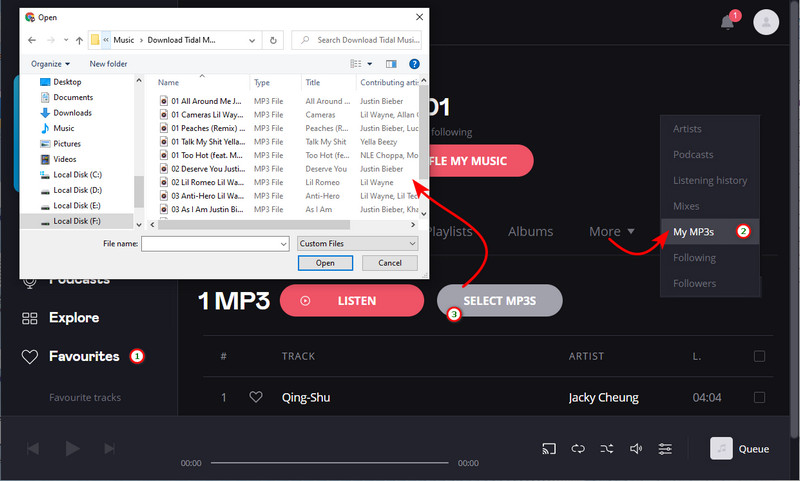Screen dimensions: 800x481
Task: Click the Open button in dialog
Action: (325, 263)
